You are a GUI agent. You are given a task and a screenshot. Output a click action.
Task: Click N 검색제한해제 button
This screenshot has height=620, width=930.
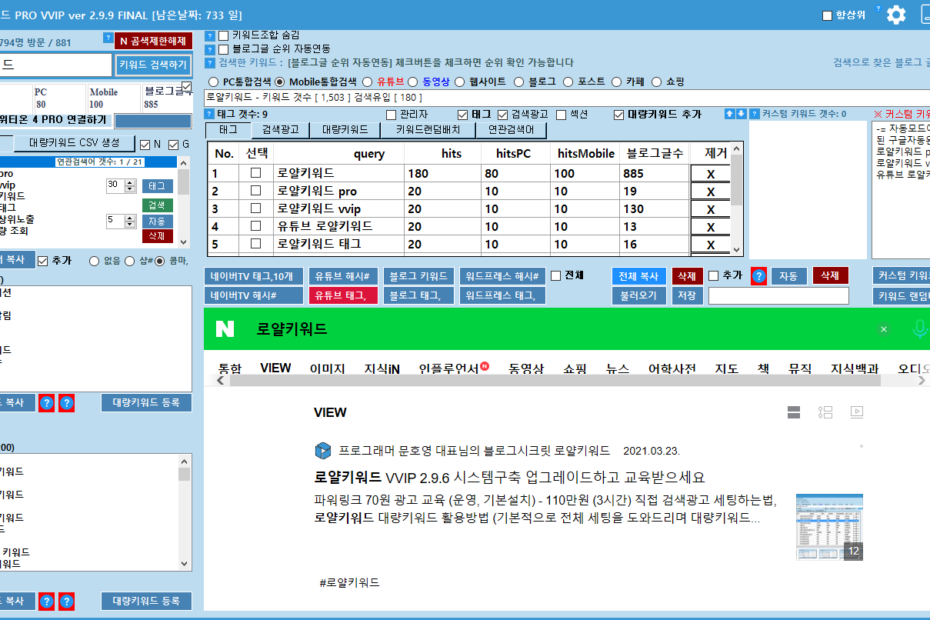[x=153, y=41]
